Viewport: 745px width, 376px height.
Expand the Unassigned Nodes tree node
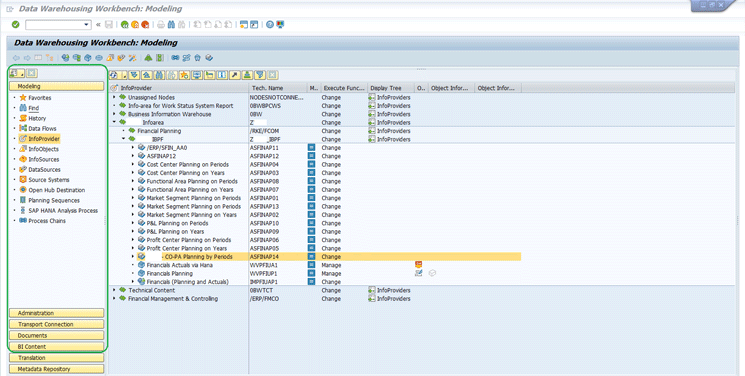114,97
